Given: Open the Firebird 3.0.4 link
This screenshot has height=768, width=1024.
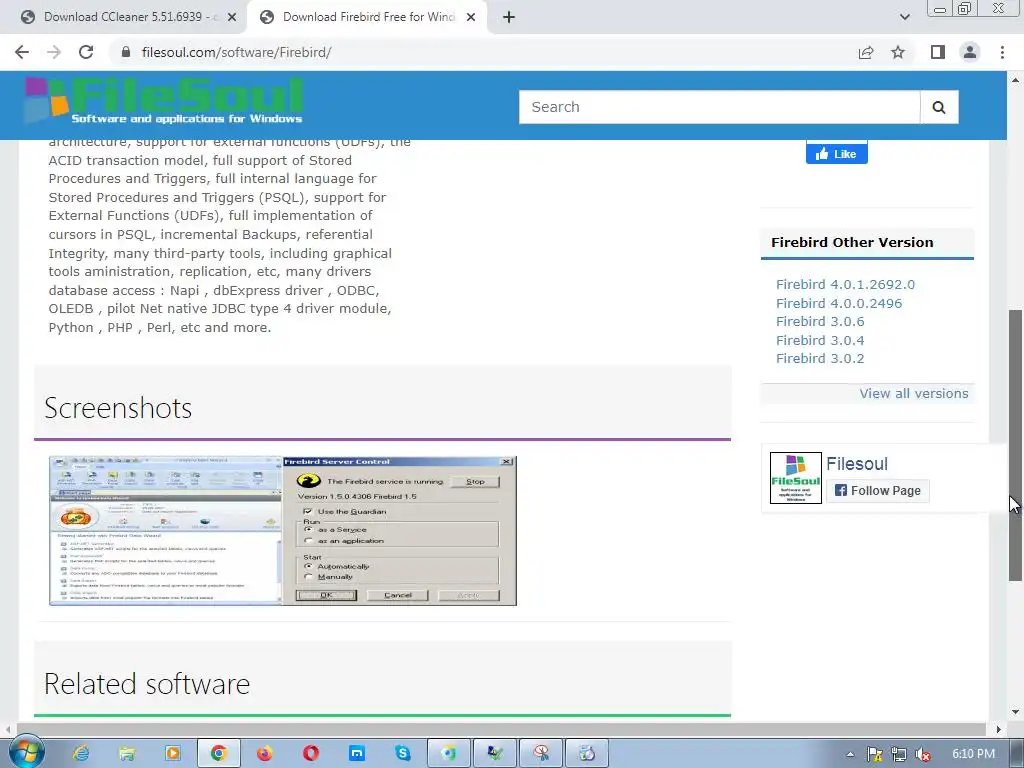Looking at the screenshot, I should pos(820,340).
